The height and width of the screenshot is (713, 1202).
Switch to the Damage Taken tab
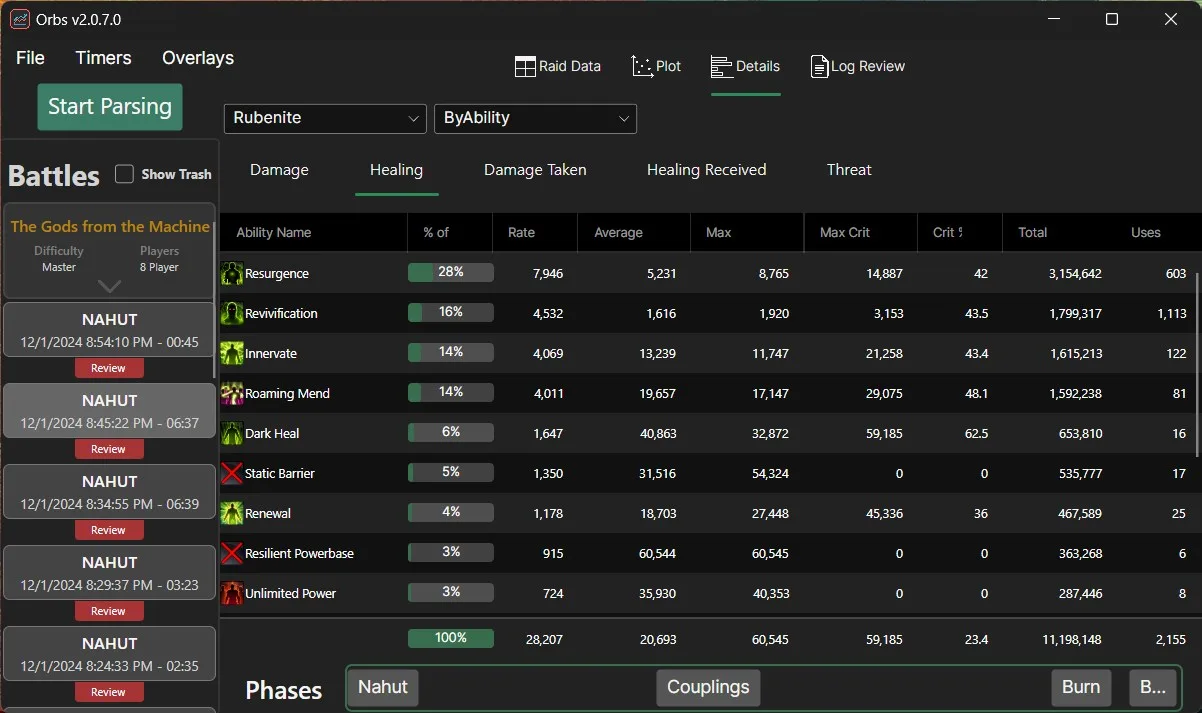535,170
